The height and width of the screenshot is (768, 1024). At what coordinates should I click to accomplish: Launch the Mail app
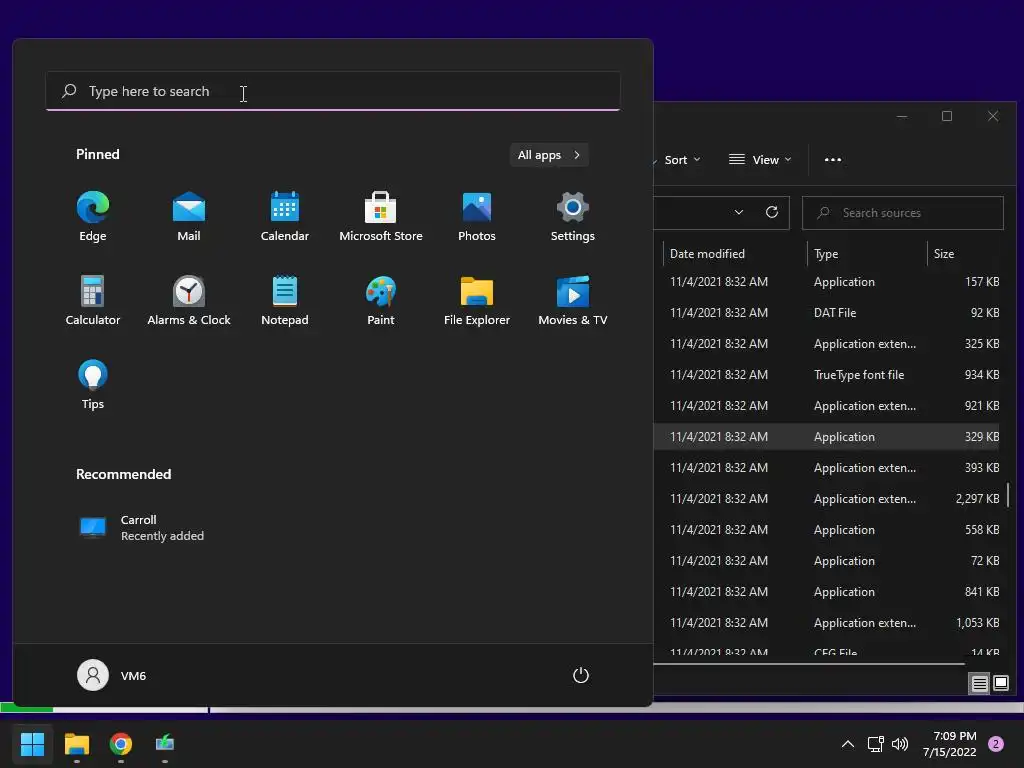(189, 216)
